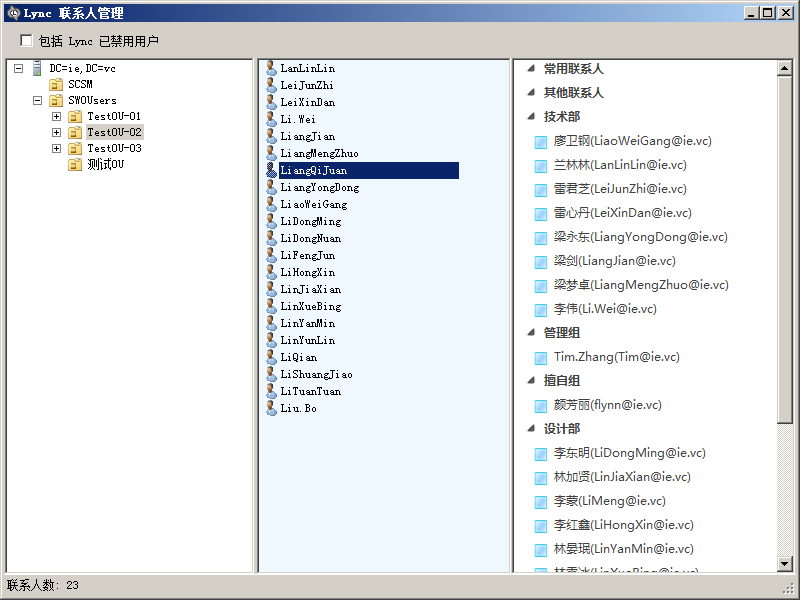
Task: Expand the 常用联系人 group
Action: click(530, 69)
